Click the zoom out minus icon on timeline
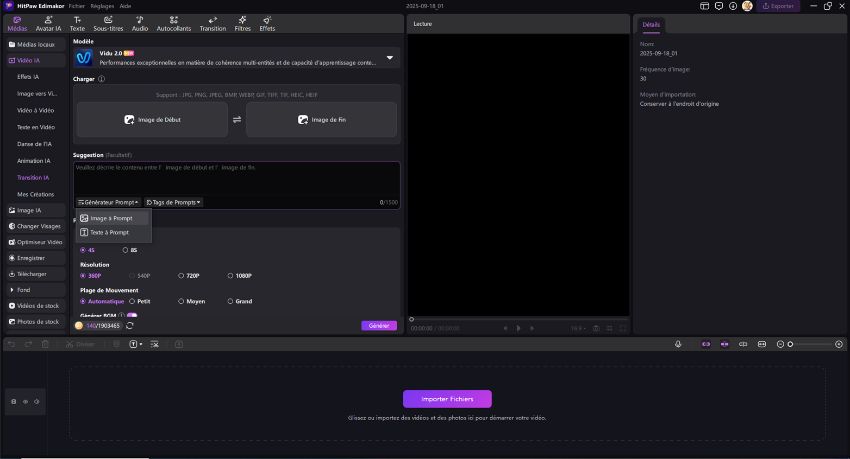 (x=780, y=344)
